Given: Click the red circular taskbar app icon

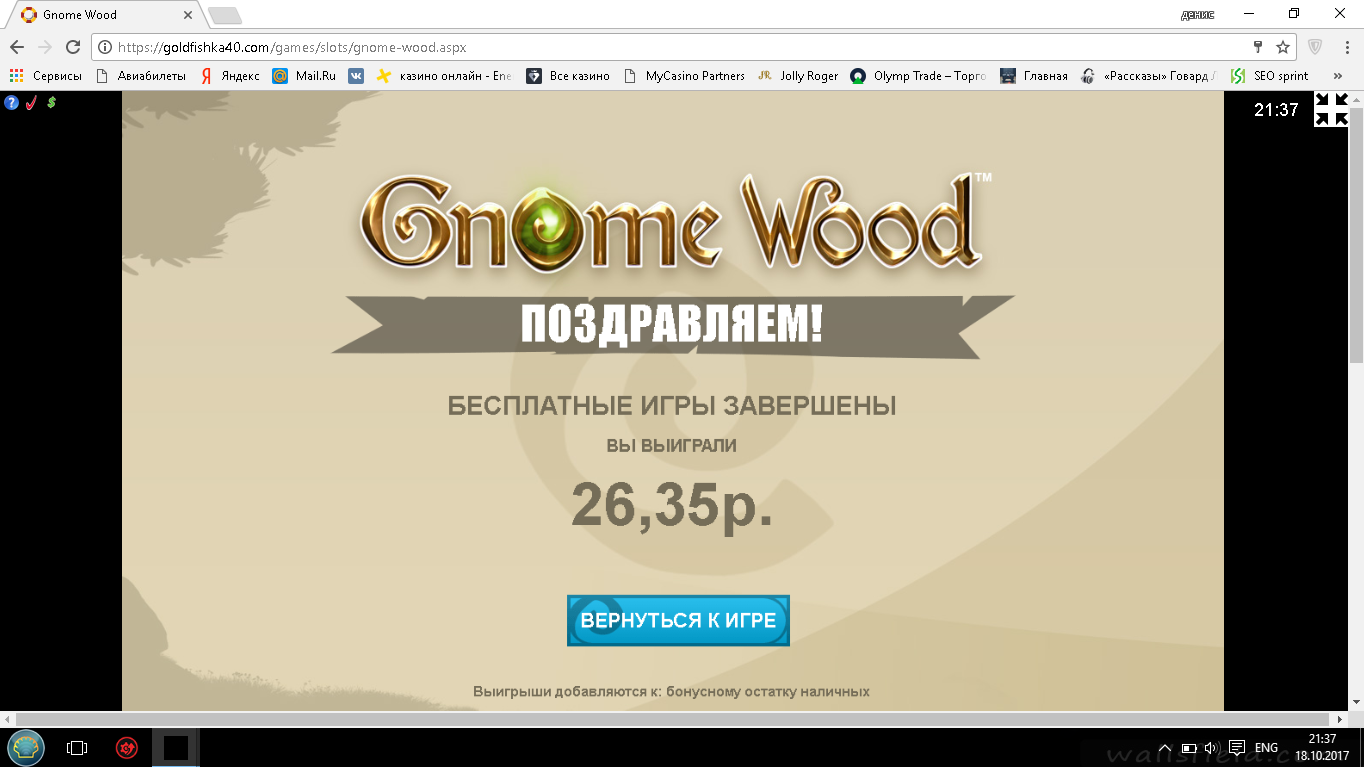Looking at the screenshot, I should pos(126,747).
